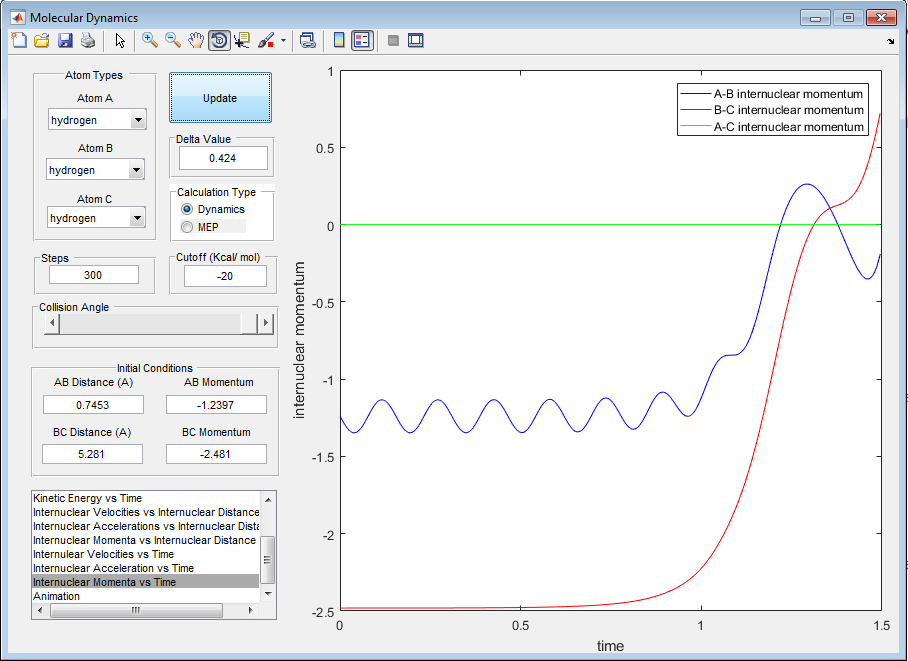
Task: Click the Brush data tool icon
Action: (266, 41)
